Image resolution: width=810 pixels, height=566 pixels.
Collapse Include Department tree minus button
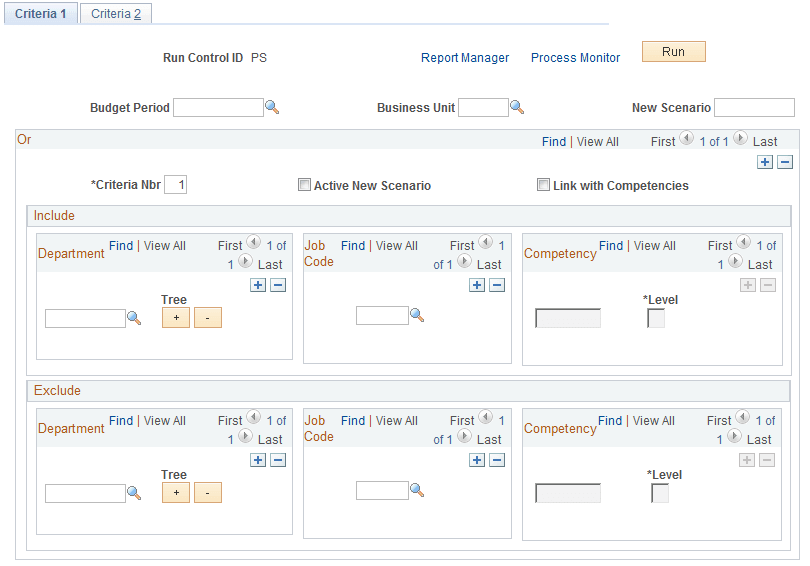pos(208,318)
